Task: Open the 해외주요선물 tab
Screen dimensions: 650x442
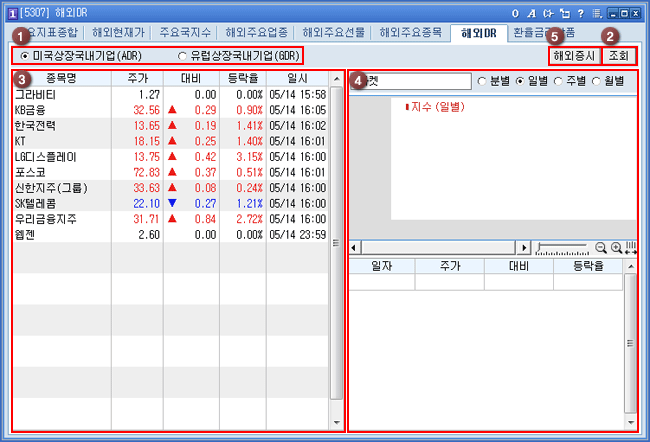Action: 336,32
